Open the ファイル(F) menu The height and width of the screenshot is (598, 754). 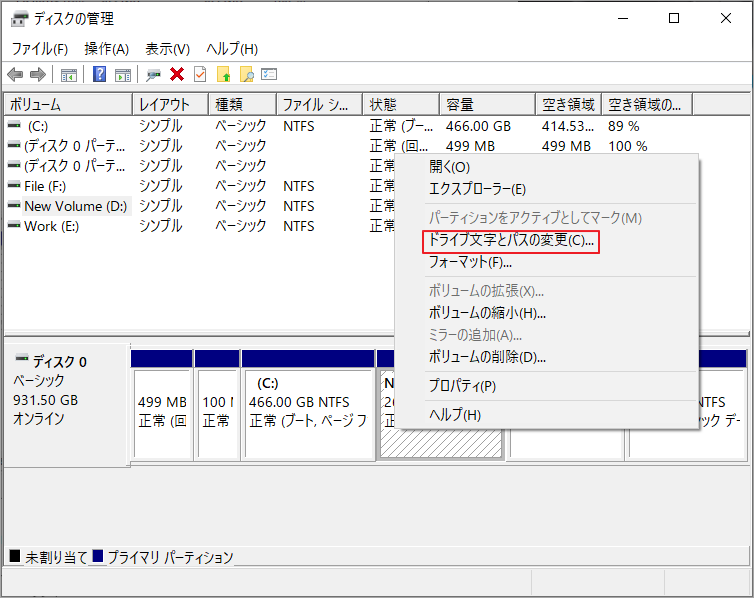click(39, 49)
